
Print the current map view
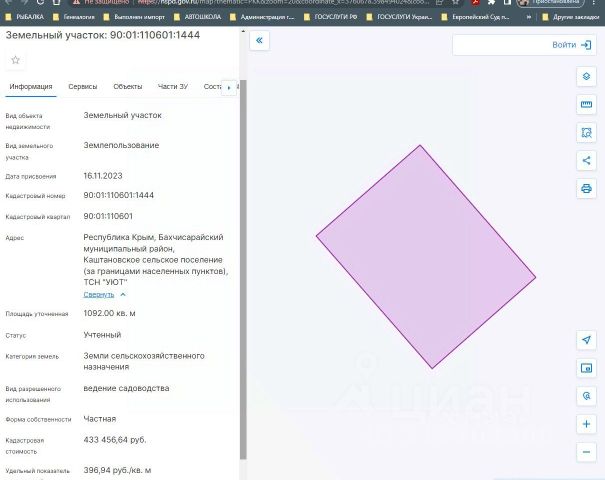point(586,189)
